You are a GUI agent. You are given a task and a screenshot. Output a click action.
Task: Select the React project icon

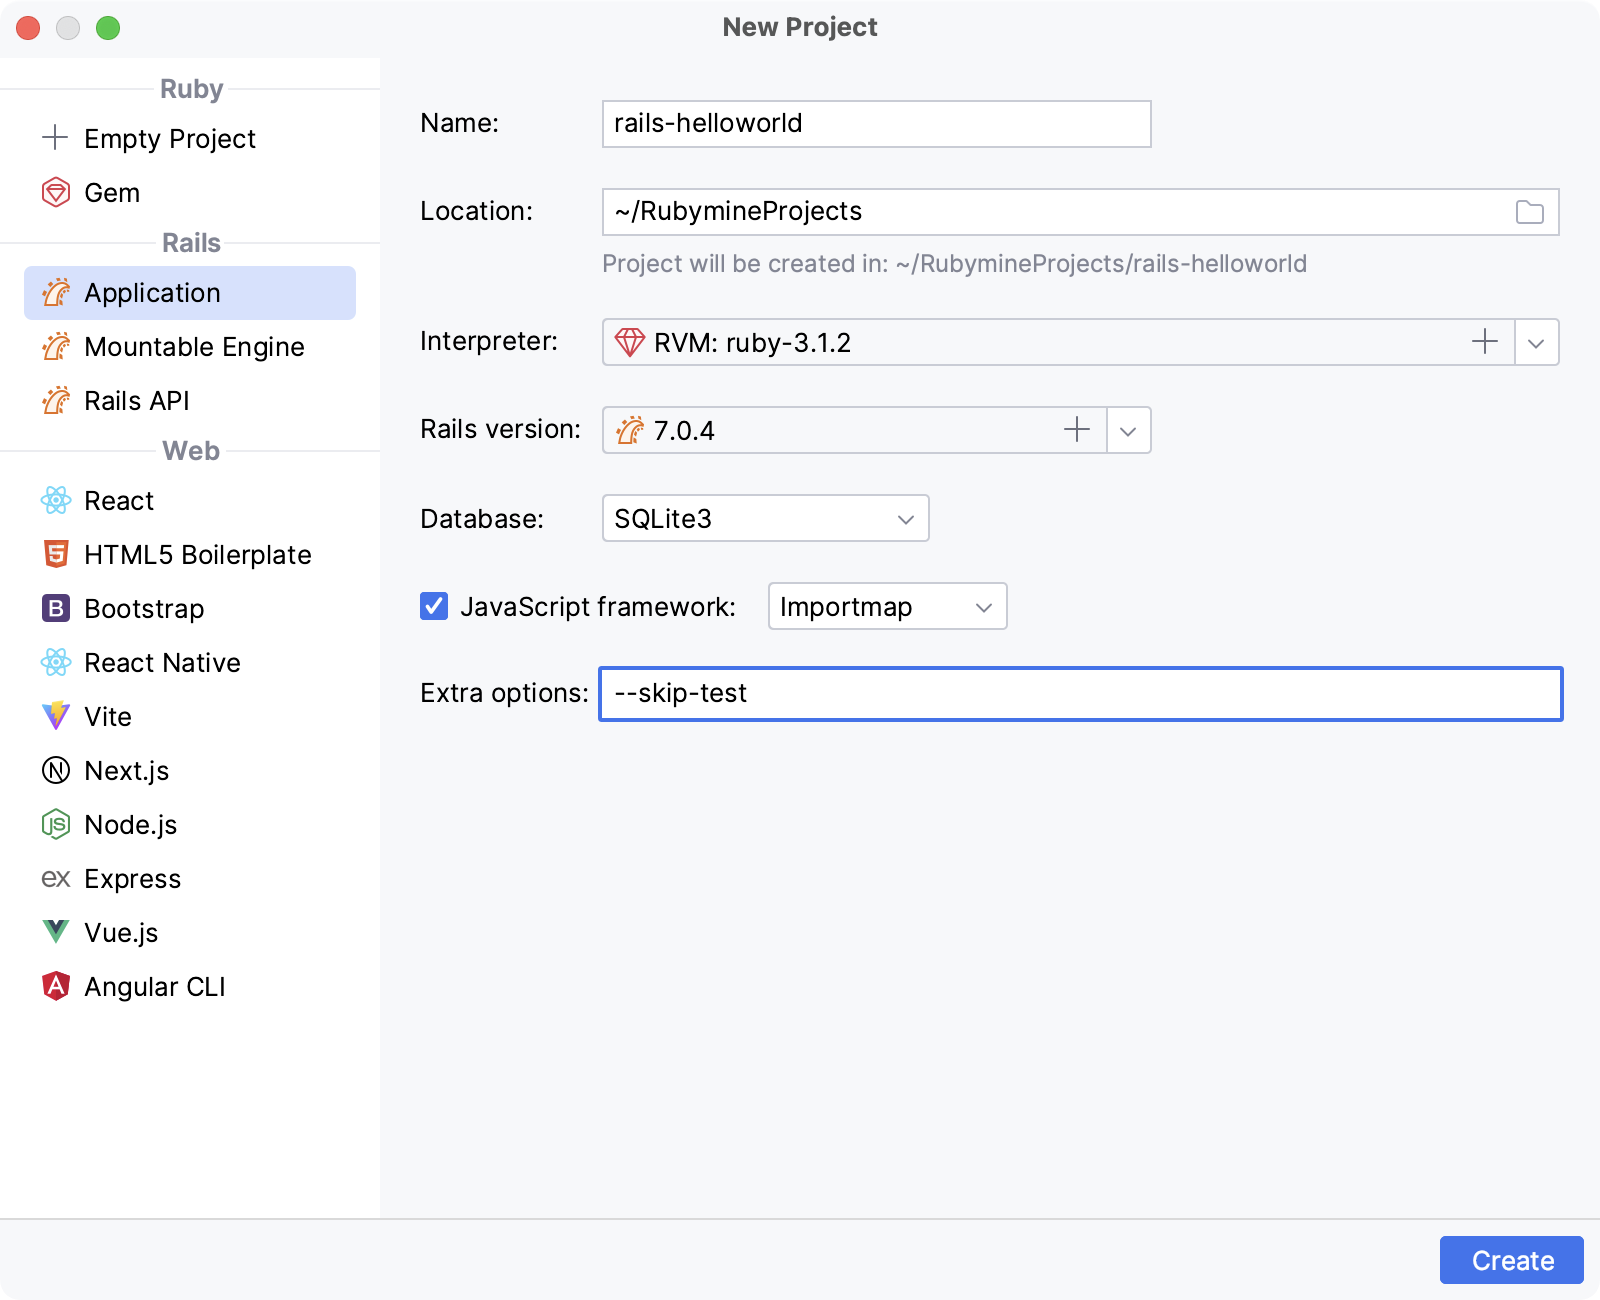point(57,500)
